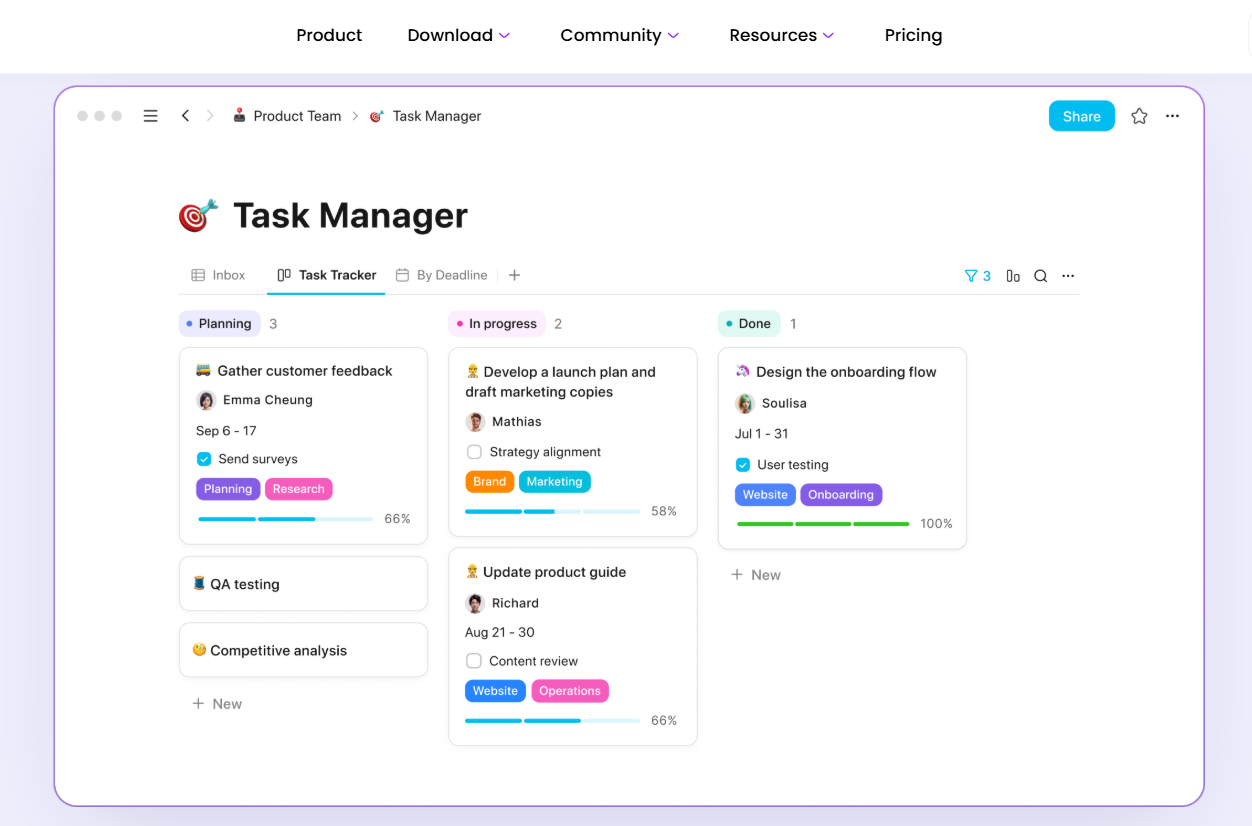Open the QA testing task card
The image size is (1252, 826).
(303, 584)
